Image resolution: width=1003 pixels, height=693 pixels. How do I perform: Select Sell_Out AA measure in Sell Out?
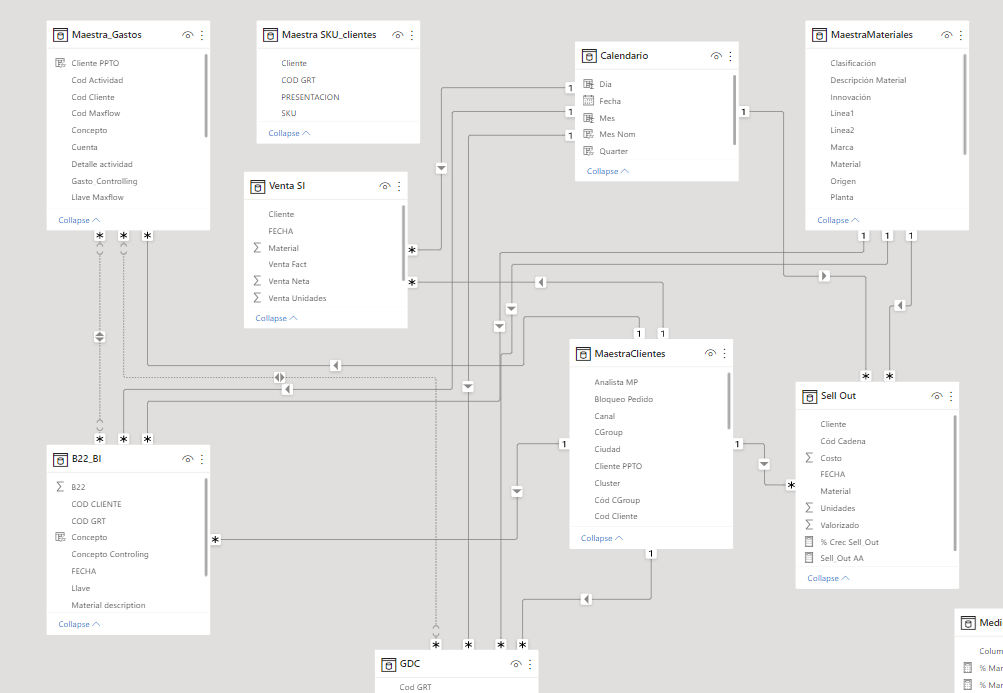click(842, 558)
